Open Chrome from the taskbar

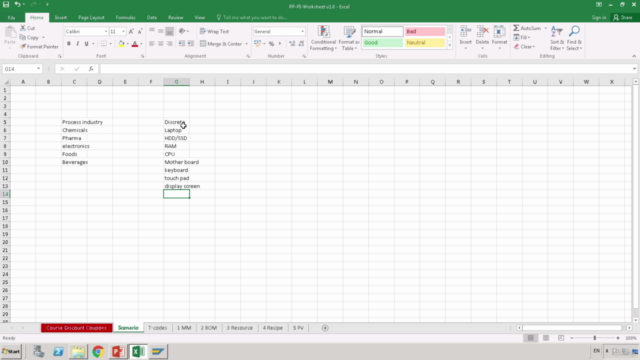[98, 351]
